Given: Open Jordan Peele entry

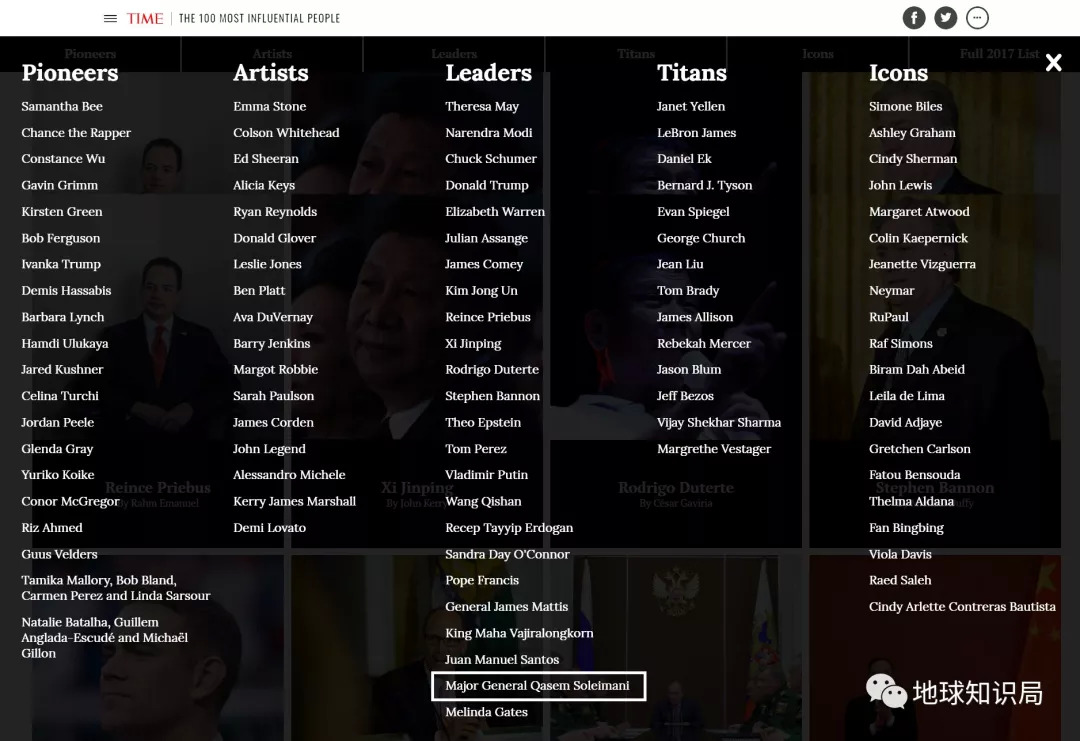Looking at the screenshot, I should (57, 422).
